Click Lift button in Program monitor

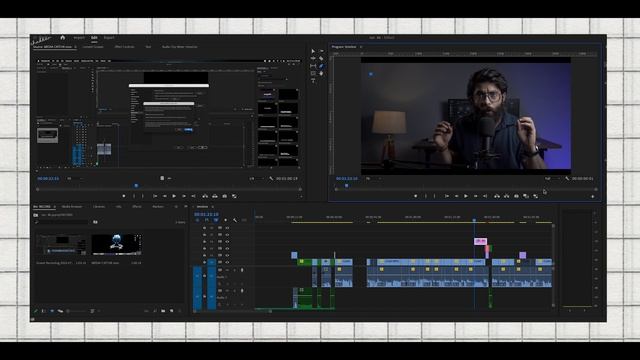pyautogui.click(x=497, y=196)
